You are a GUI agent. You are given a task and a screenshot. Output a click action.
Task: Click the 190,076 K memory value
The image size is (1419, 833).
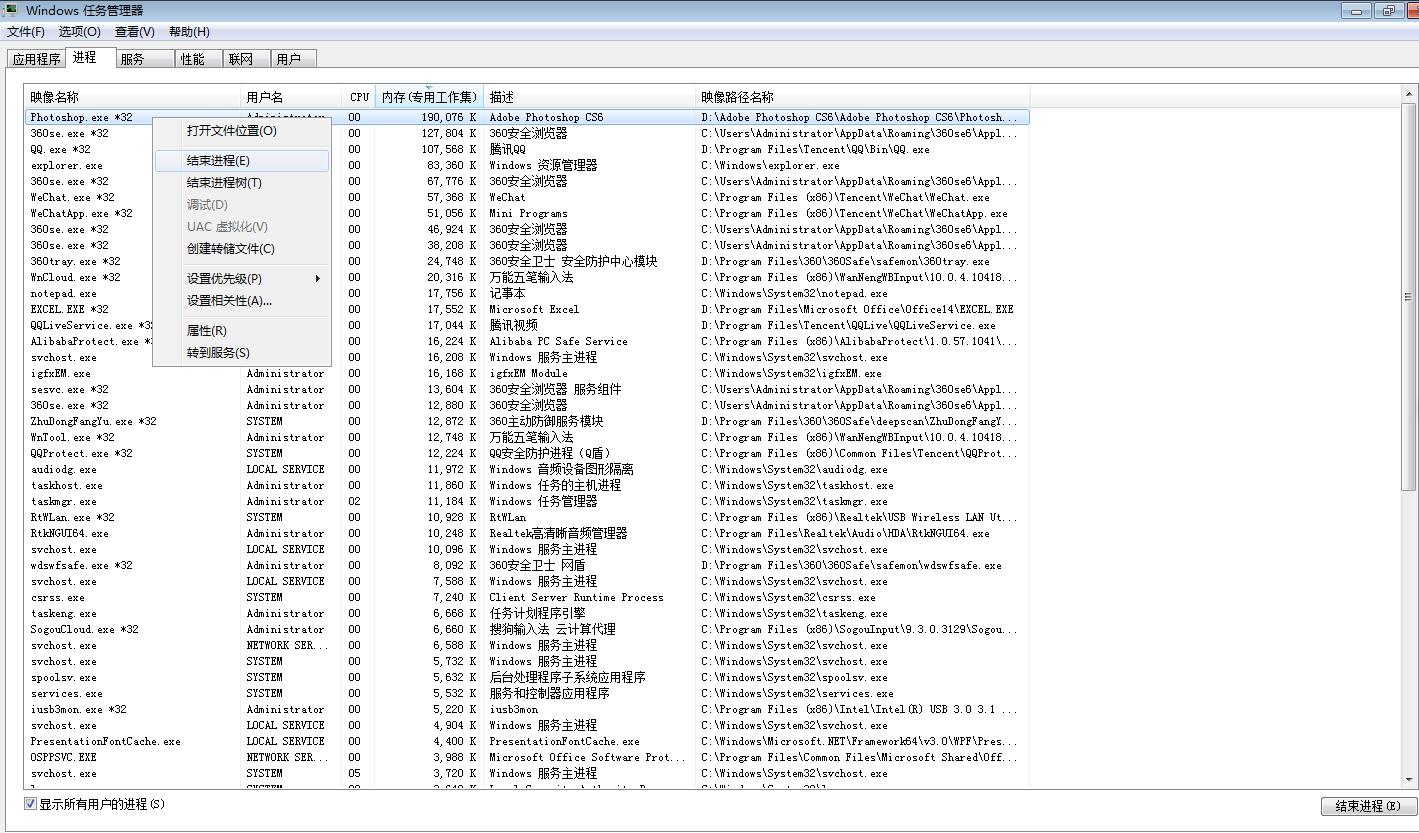[x=449, y=117]
